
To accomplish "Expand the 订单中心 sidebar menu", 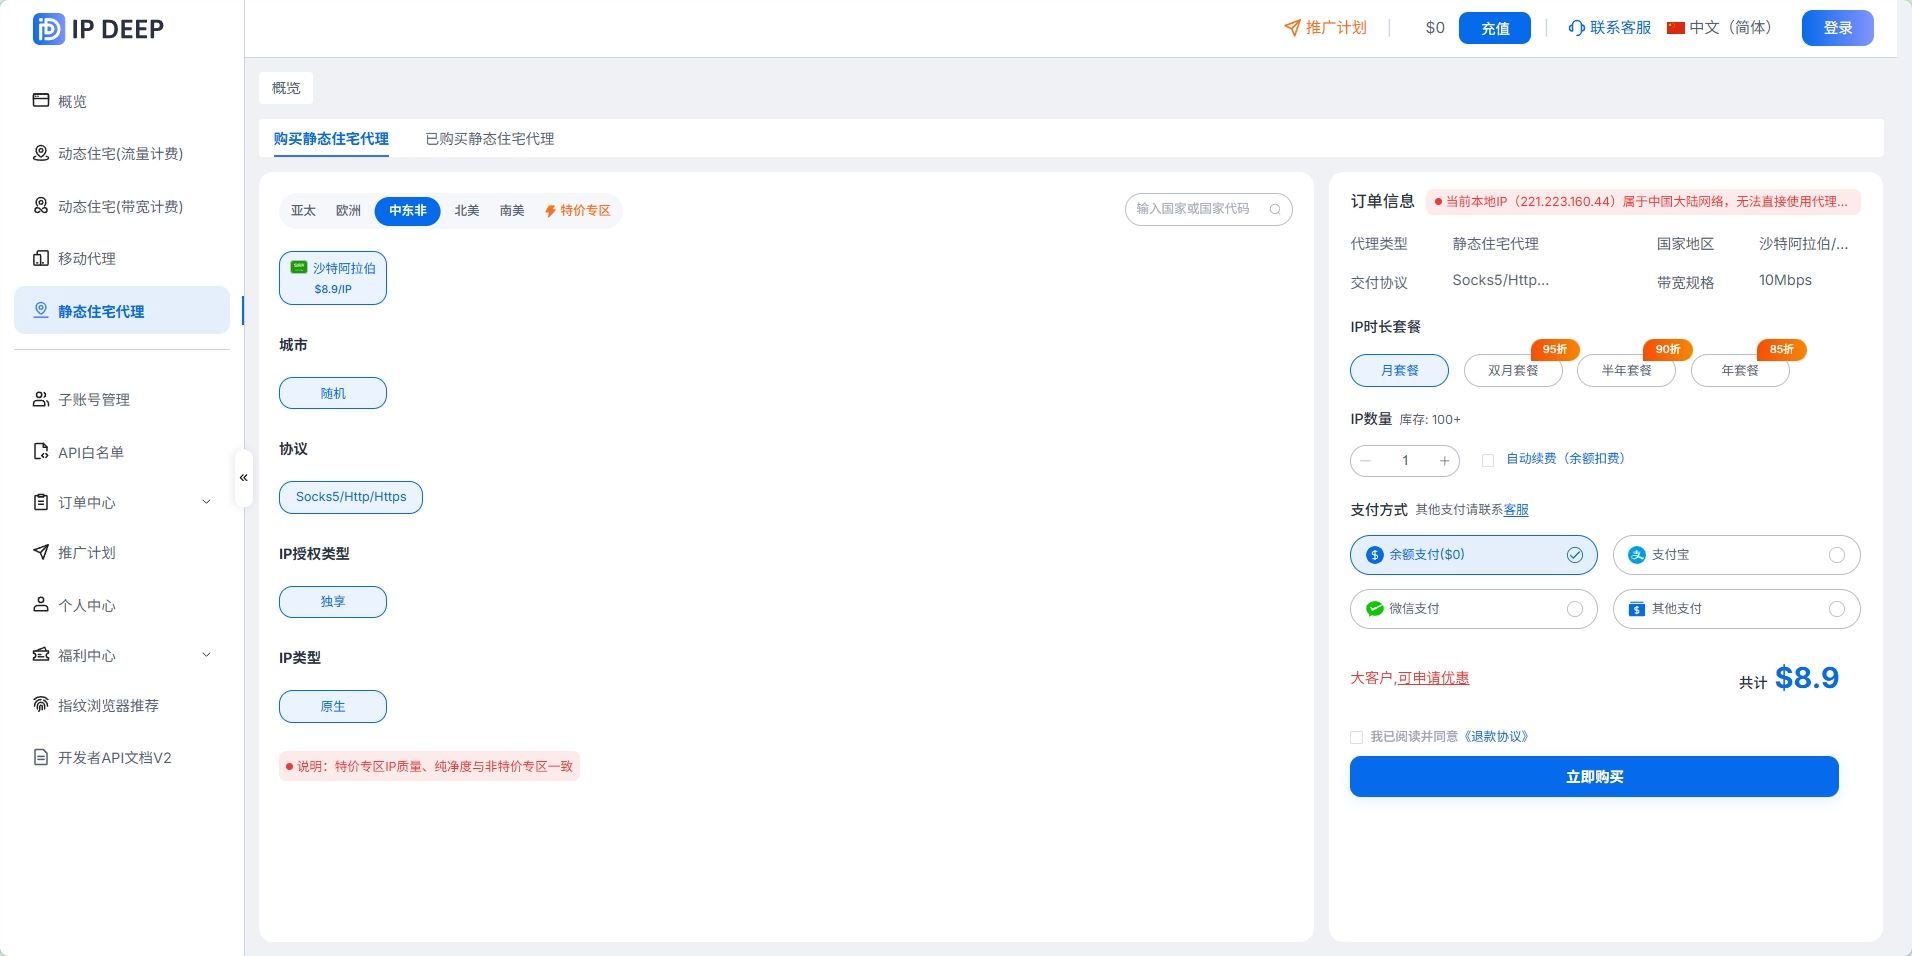I will click(x=122, y=502).
